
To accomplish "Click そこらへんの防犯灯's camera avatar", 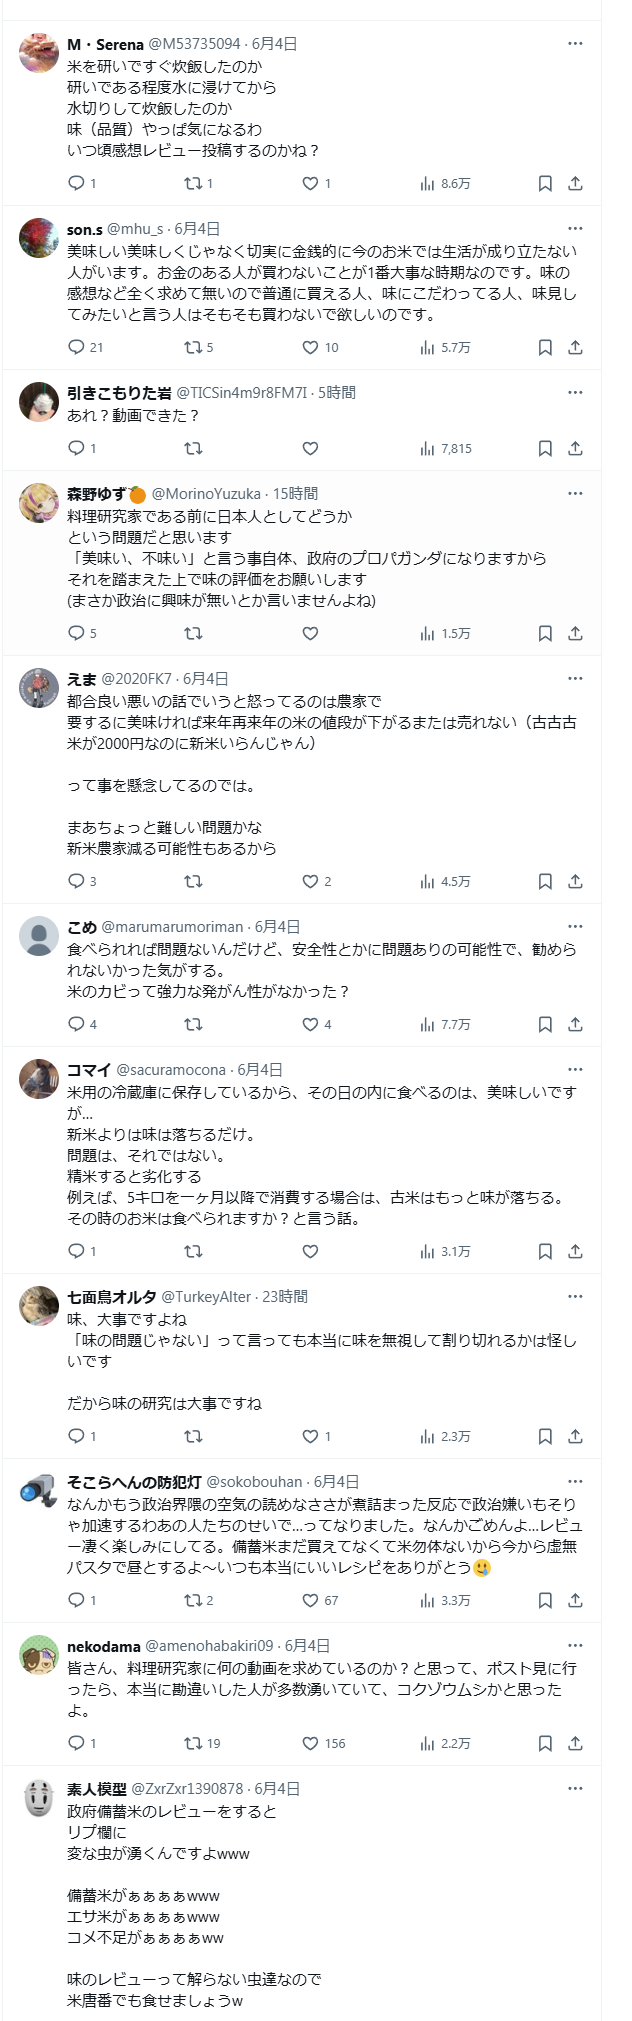I will pos(39,1490).
